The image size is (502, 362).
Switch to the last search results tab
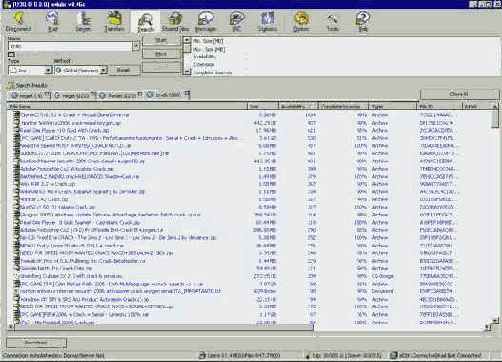click(x=168, y=95)
